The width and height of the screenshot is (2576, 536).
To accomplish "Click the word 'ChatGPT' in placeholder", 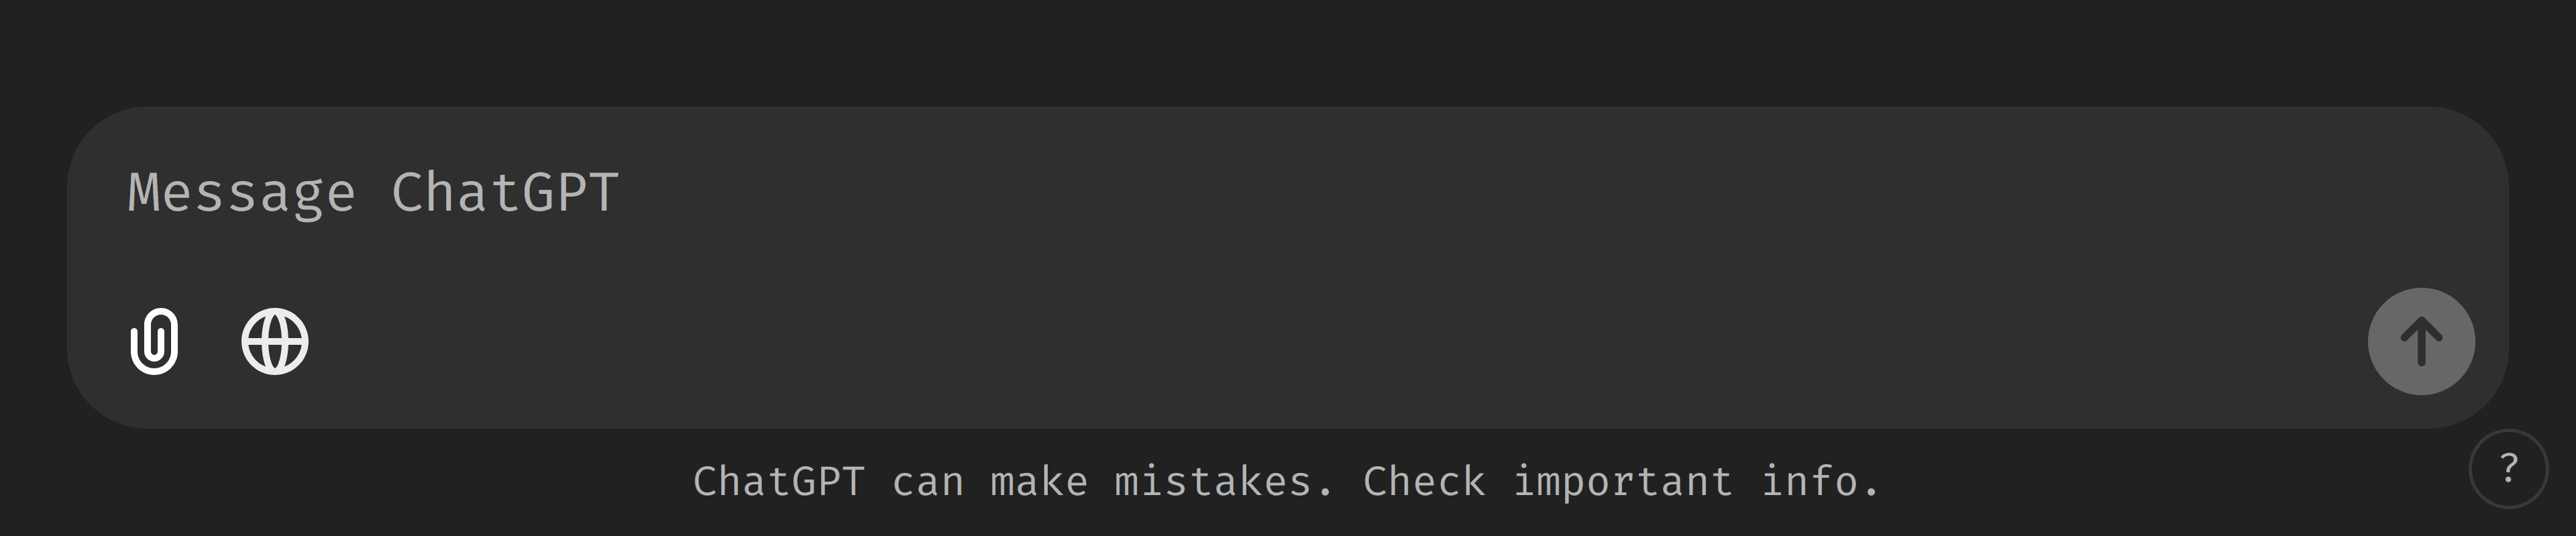I will [x=505, y=192].
